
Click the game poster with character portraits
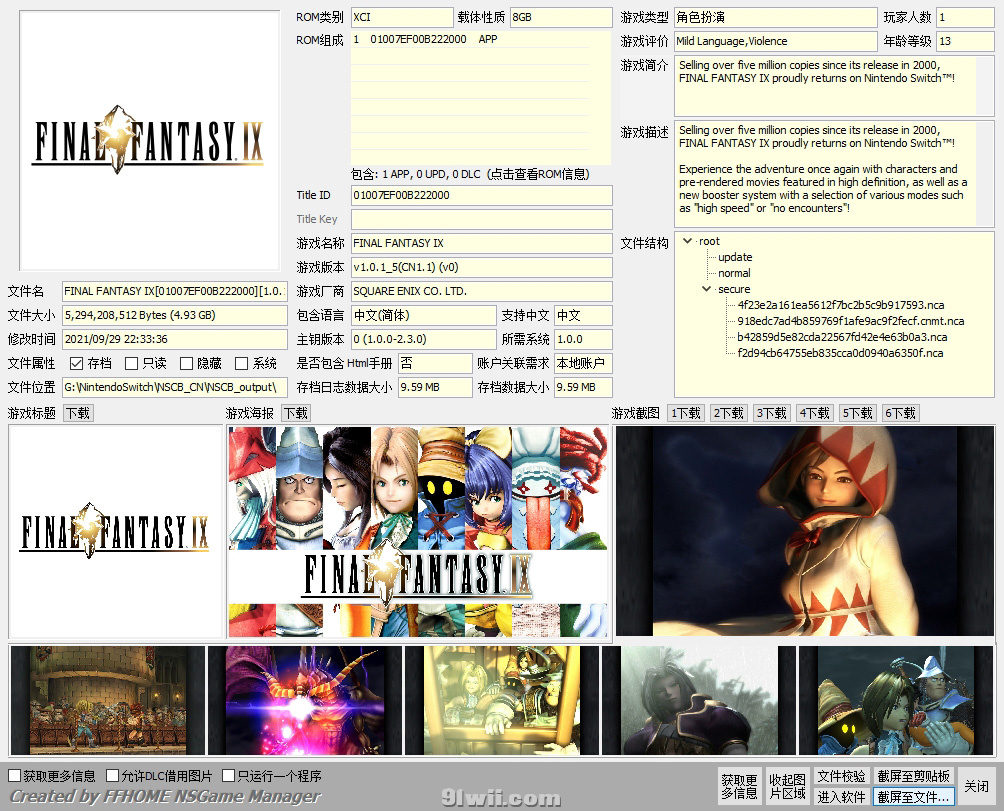(417, 531)
